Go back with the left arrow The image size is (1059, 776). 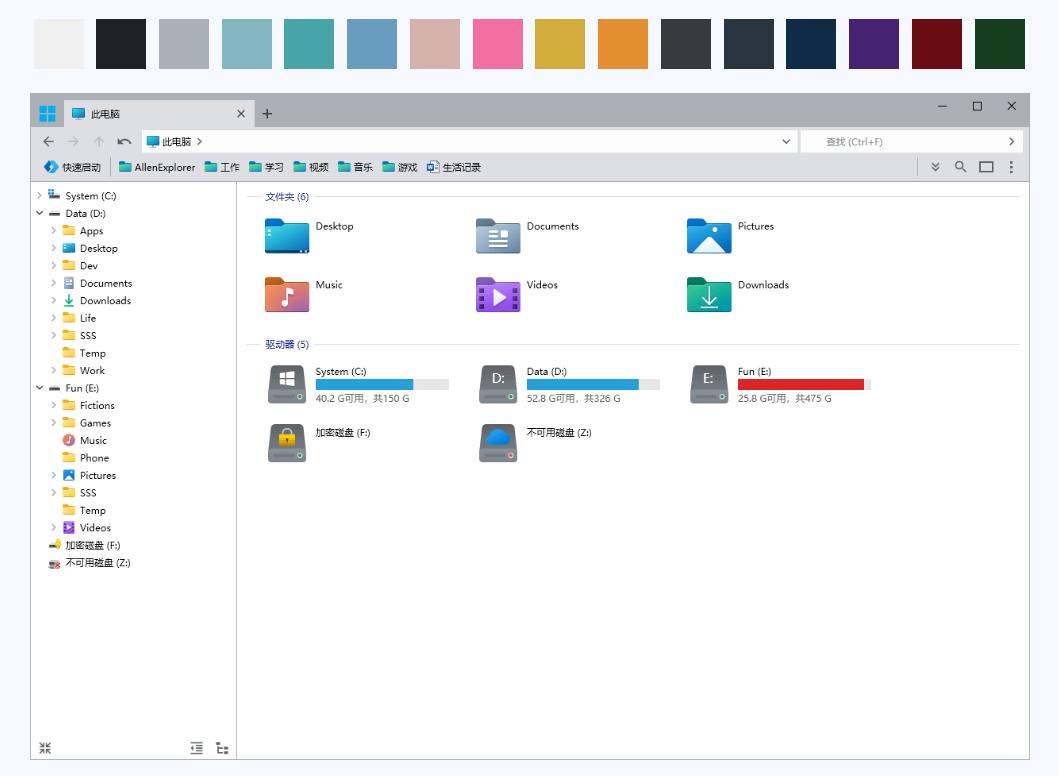(x=48, y=141)
